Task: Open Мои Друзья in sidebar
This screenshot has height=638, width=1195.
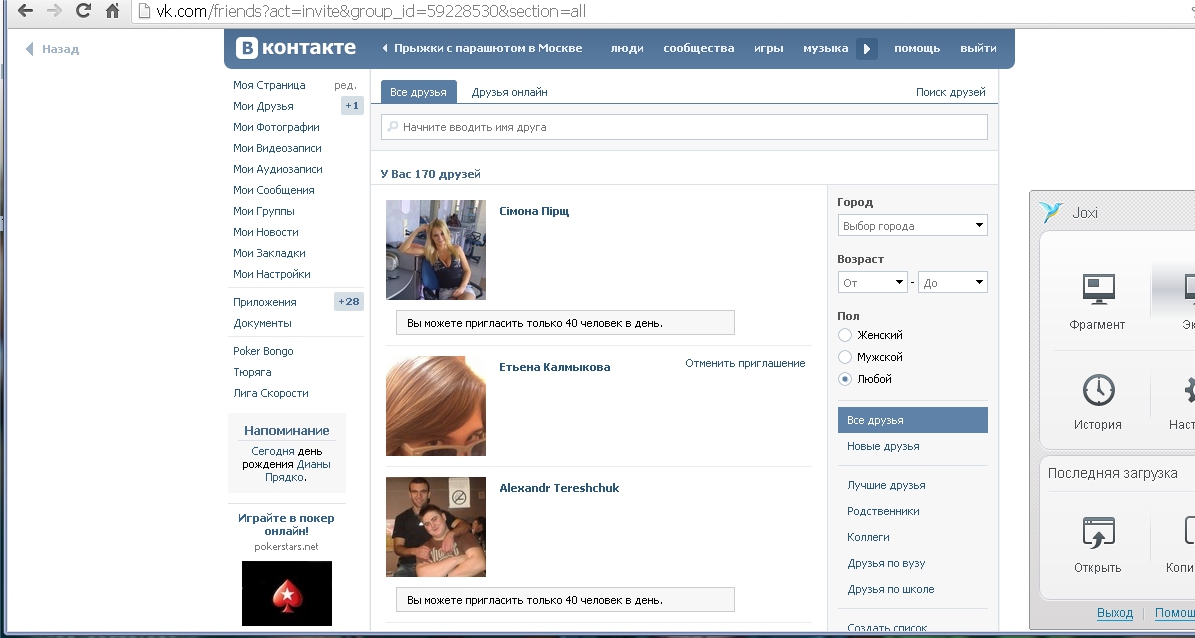Action: point(263,106)
